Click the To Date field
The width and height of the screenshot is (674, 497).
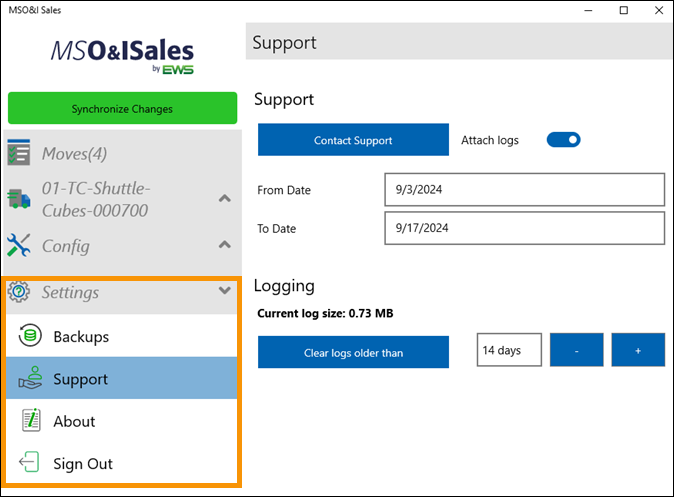tap(524, 228)
